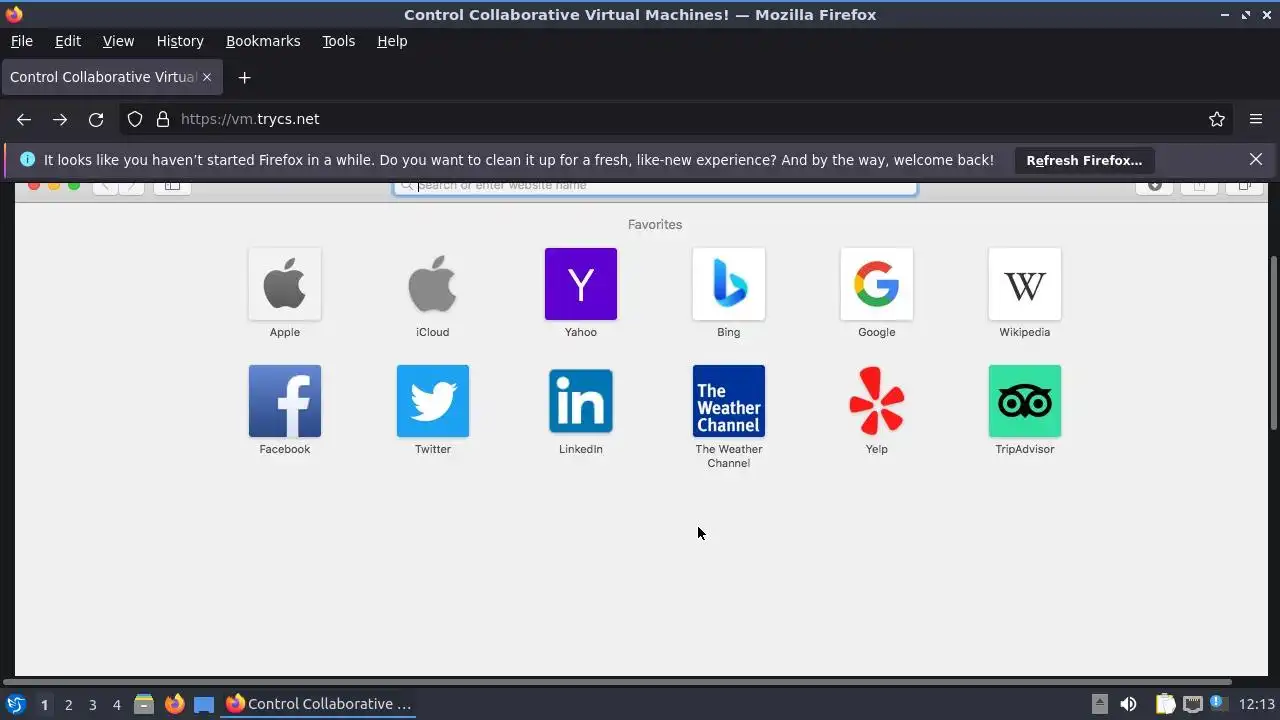This screenshot has height=720, width=1280.
Task: Open The Weather Channel favorite tile
Action: click(729, 401)
